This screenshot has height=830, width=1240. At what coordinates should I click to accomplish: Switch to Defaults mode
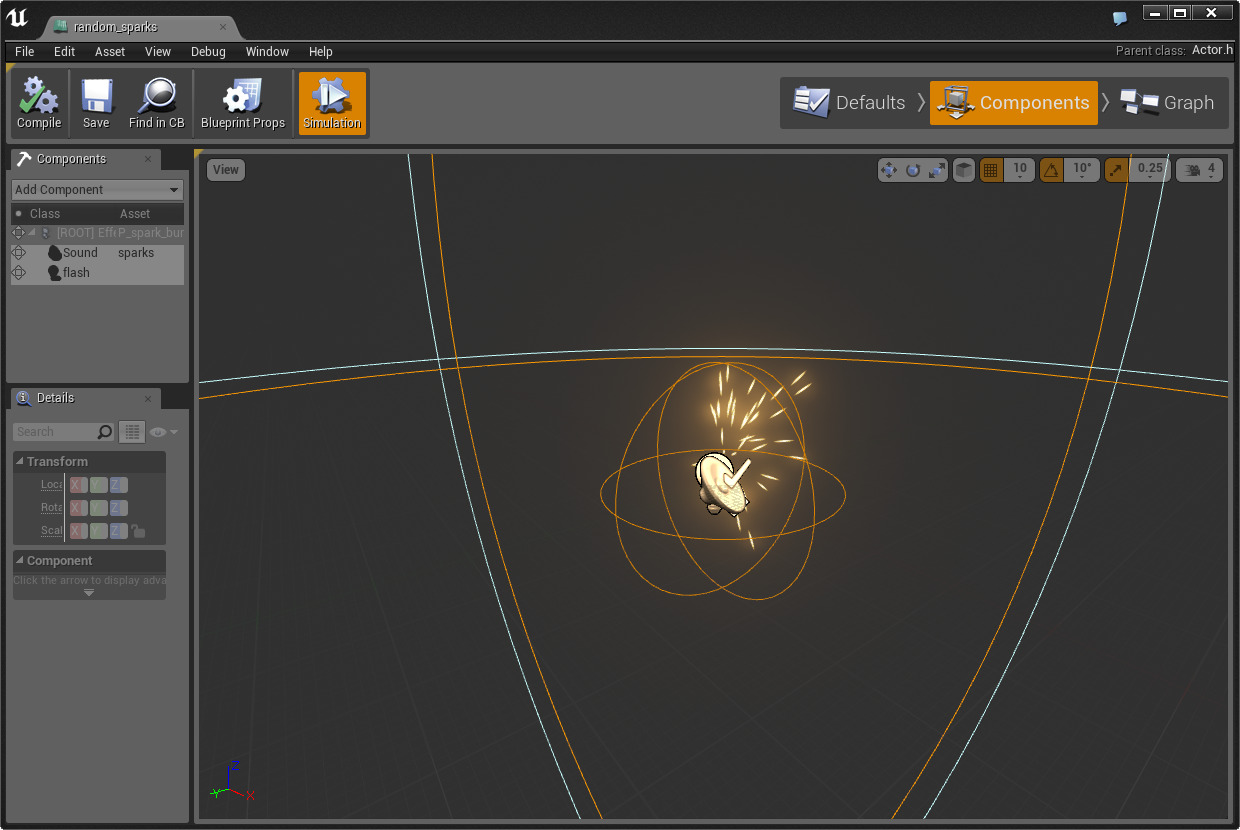[x=851, y=103]
